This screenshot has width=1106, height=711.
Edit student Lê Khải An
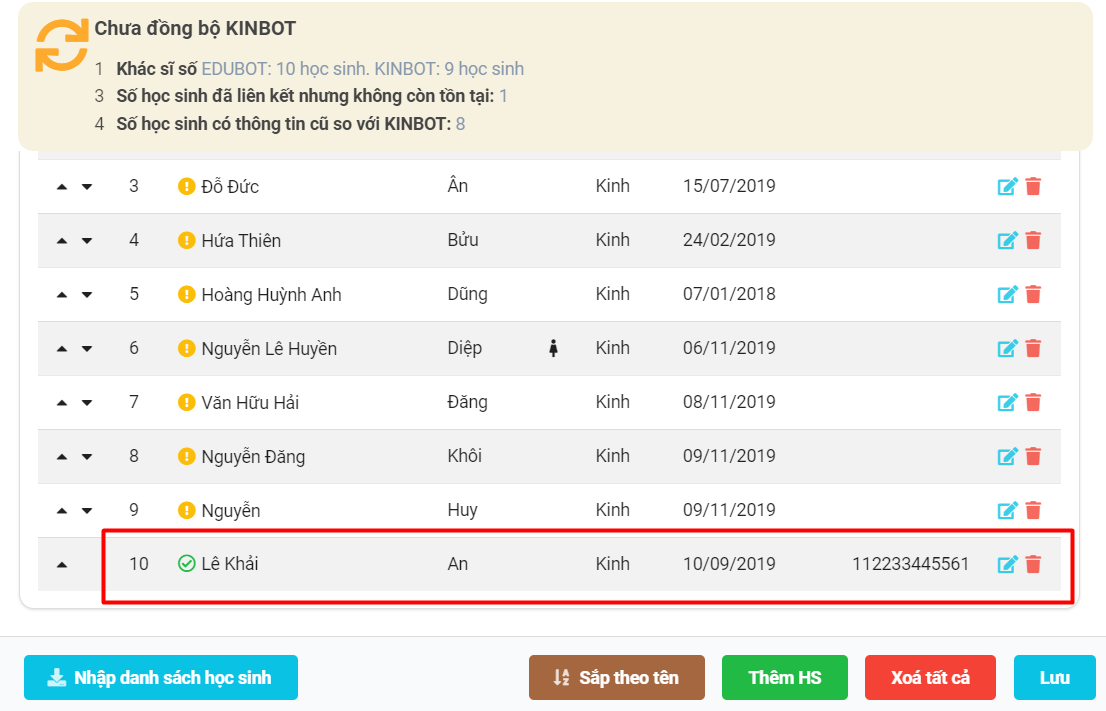coord(1007,565)
